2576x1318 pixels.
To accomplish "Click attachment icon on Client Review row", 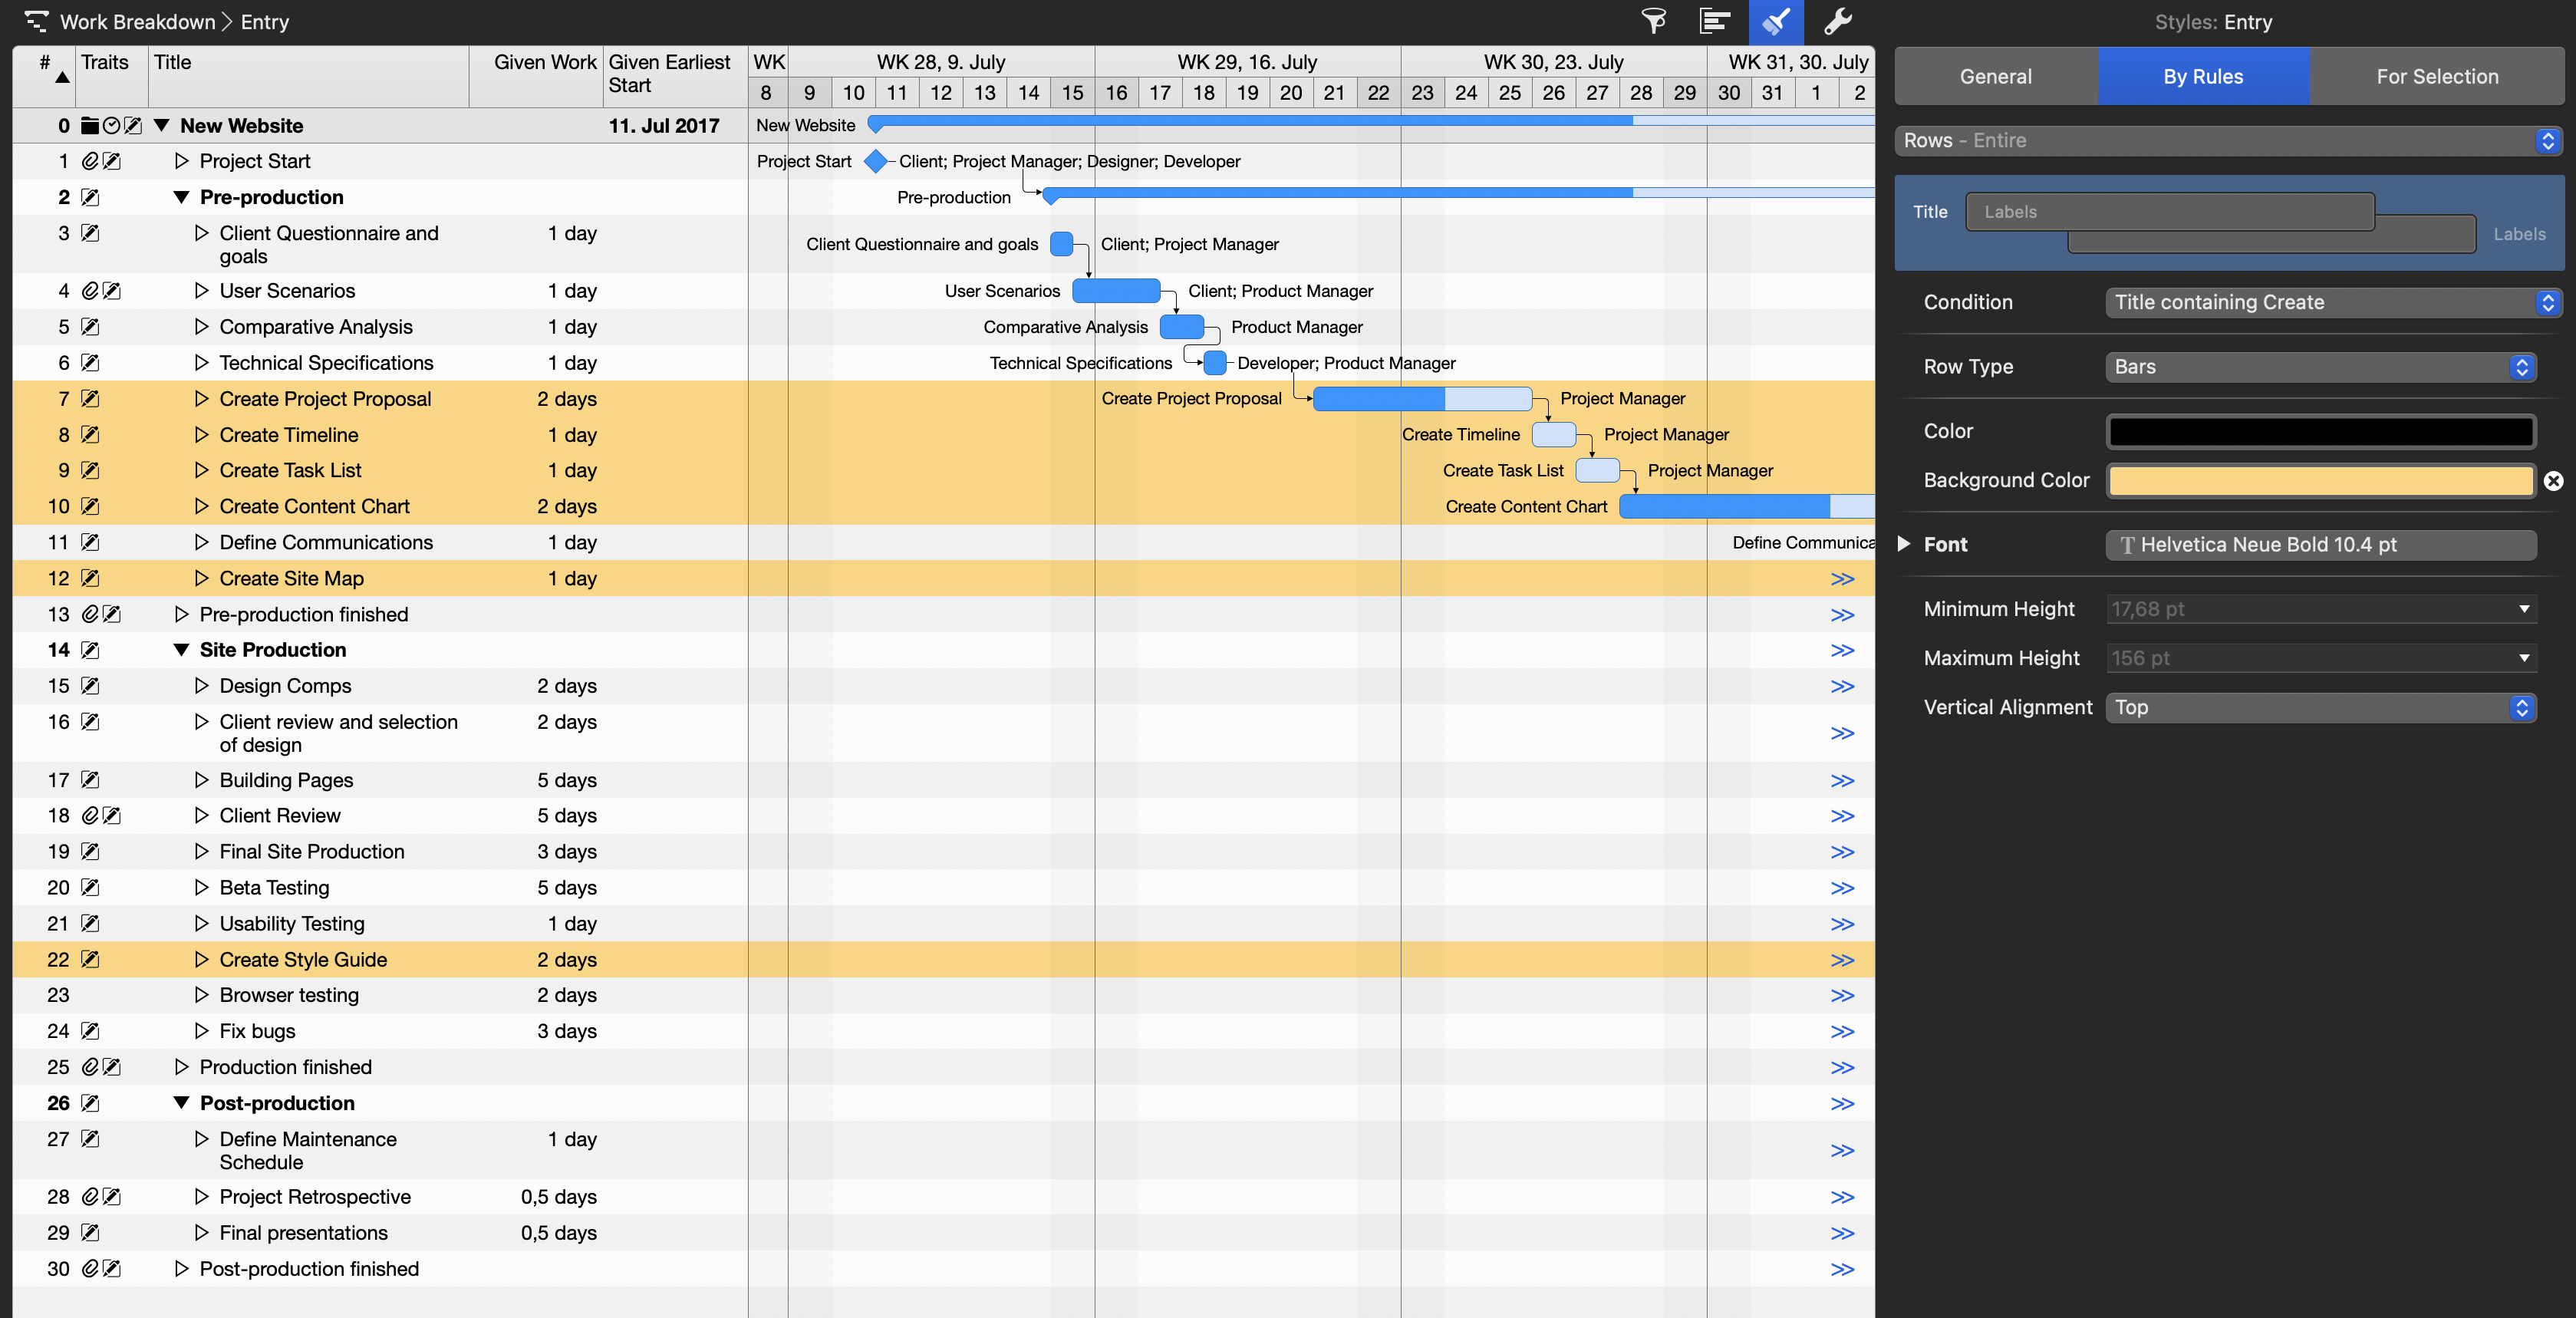I will coord(90,816).
